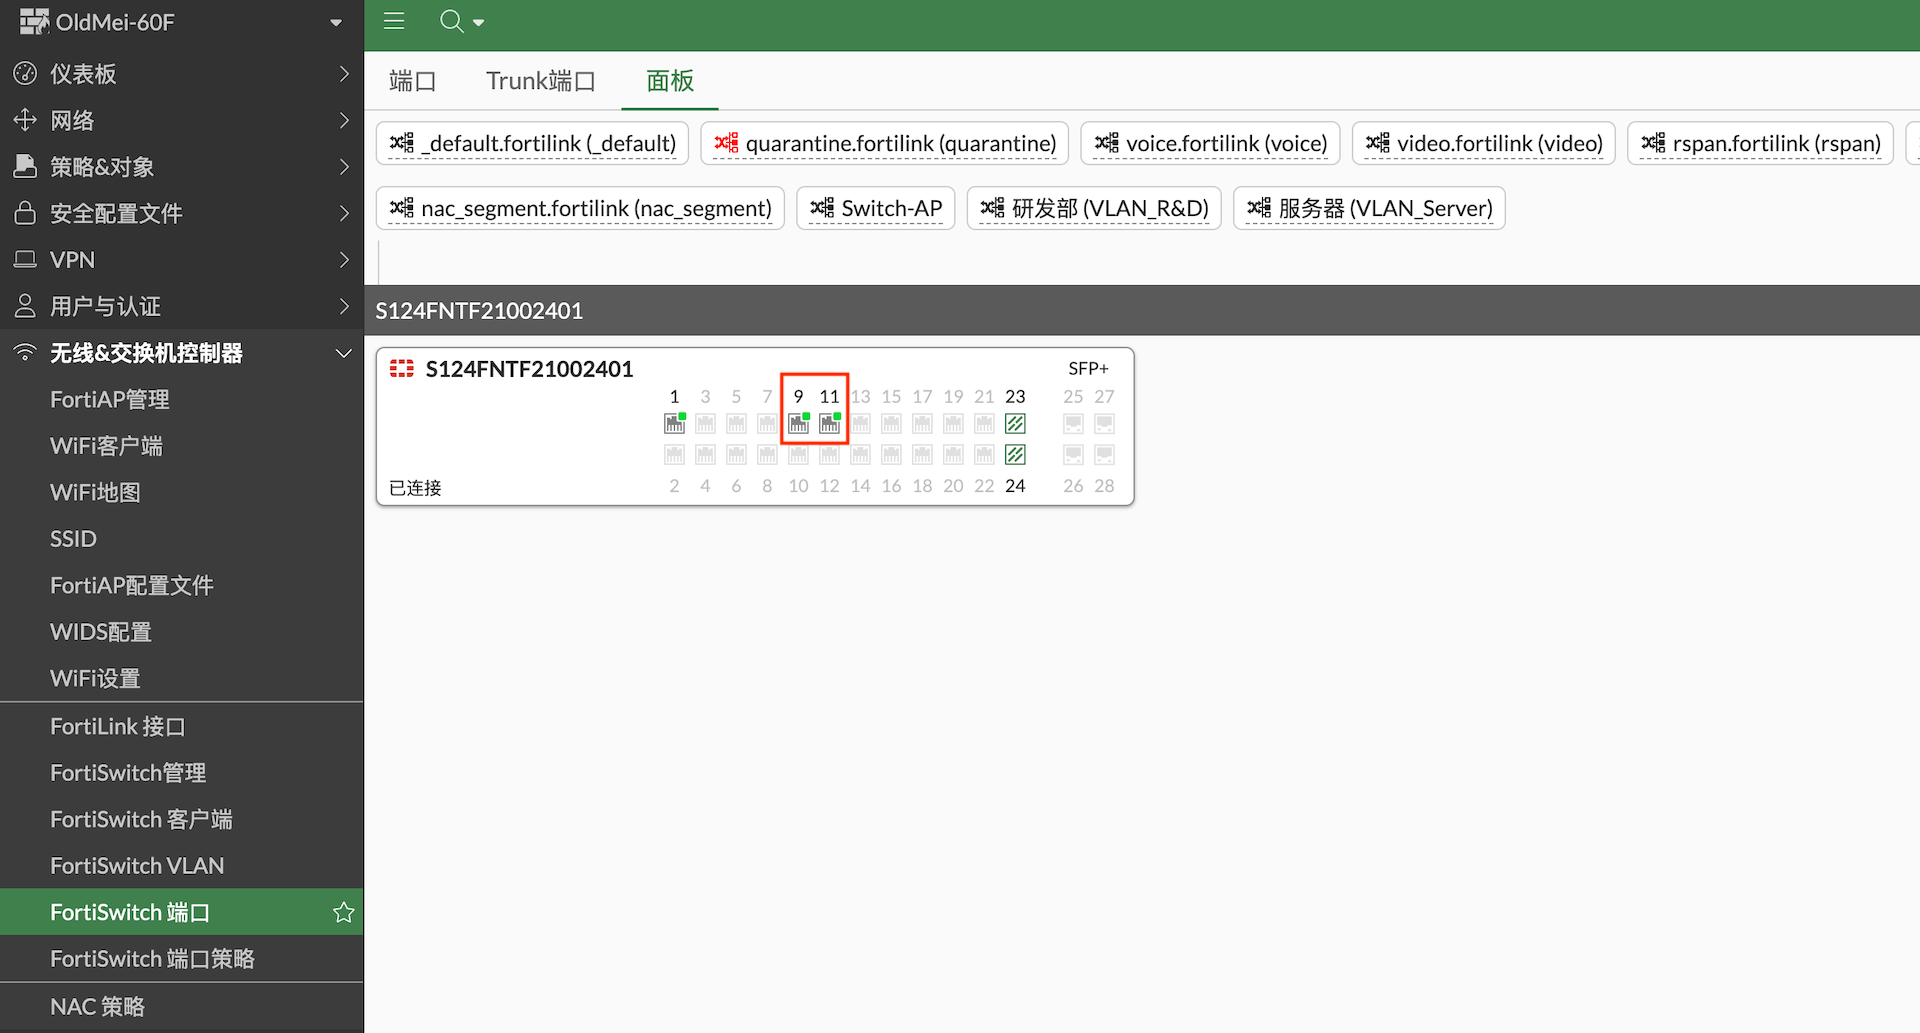This screenshot has width=1920, height=1033.
Task: Open the hamburger menu in top bar
Action: pos(394,21)
